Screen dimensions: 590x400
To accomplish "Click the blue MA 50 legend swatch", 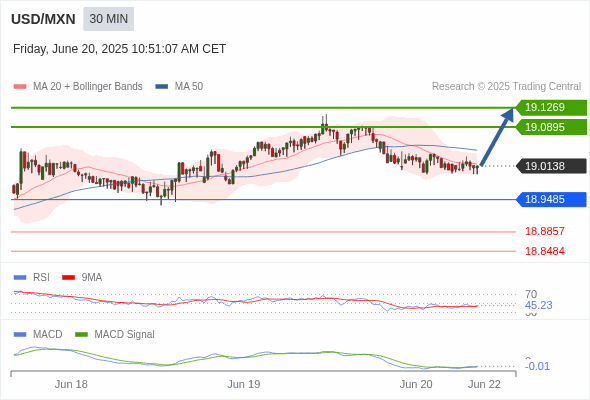I will pos(162,87).
